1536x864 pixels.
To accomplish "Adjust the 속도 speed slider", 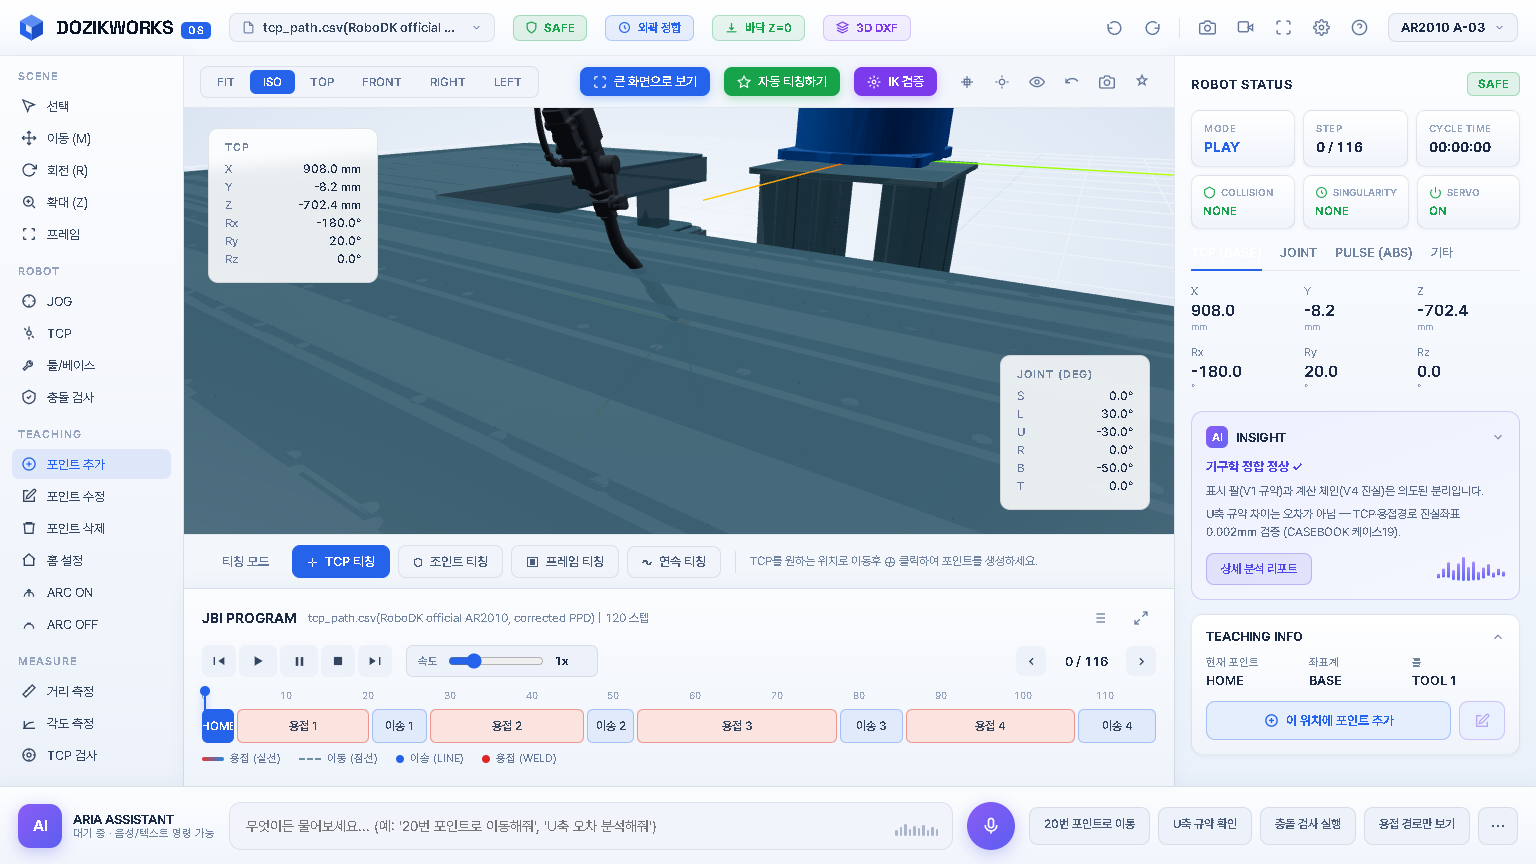I will pos(496,661).
